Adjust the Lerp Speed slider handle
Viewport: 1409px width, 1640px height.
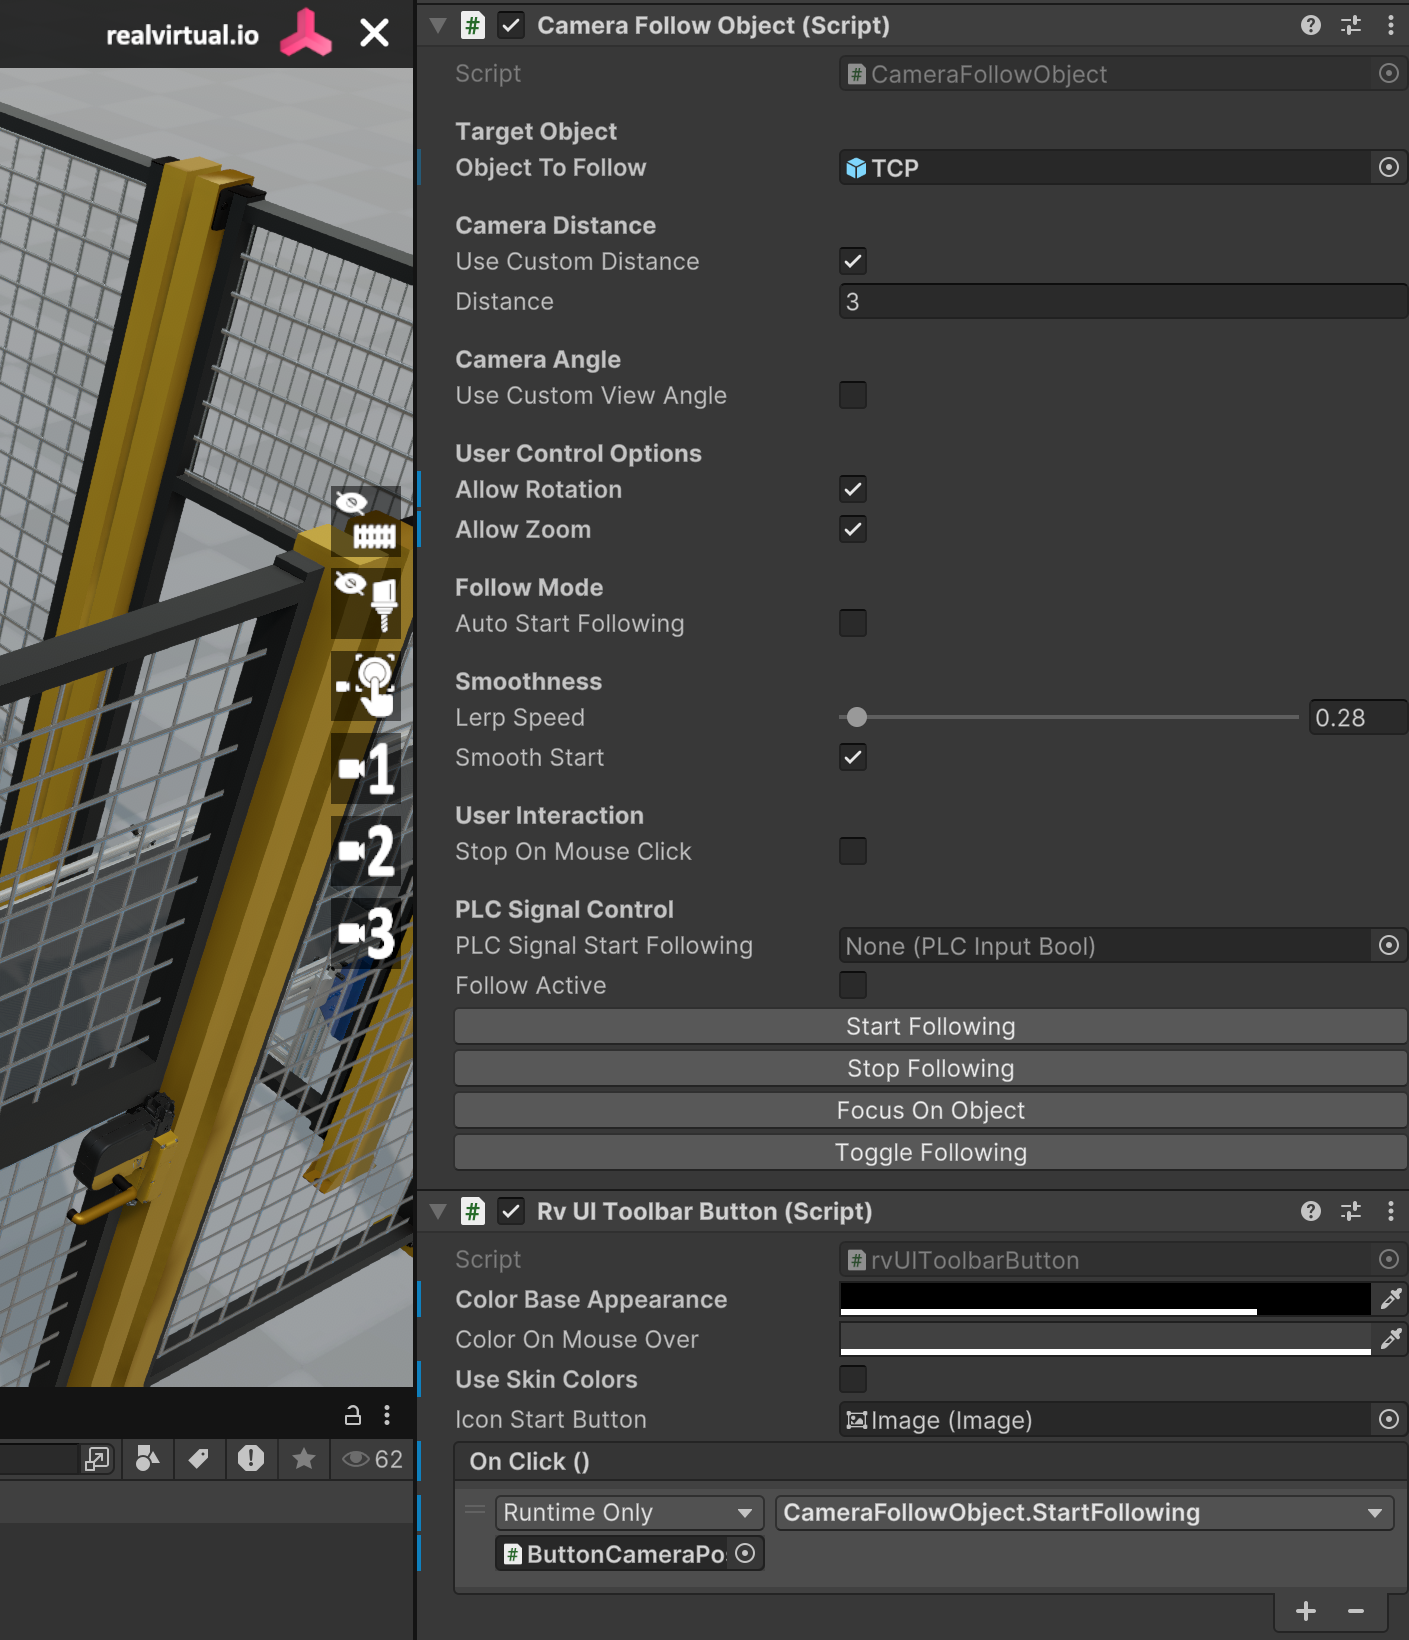coord(857,717)
